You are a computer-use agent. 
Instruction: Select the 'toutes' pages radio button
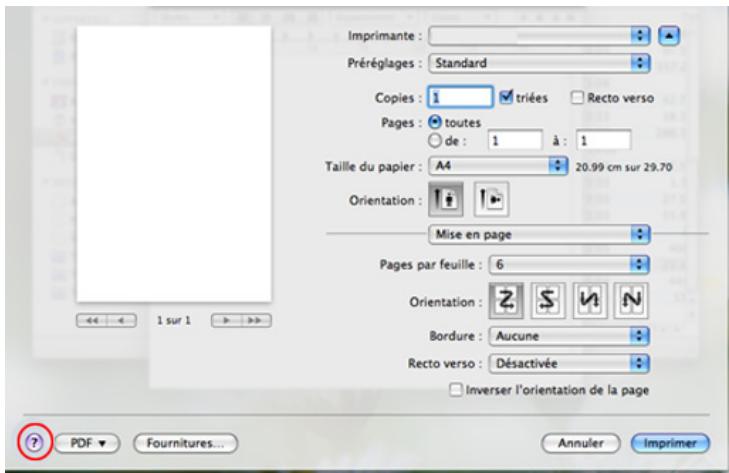click(435, 122)
